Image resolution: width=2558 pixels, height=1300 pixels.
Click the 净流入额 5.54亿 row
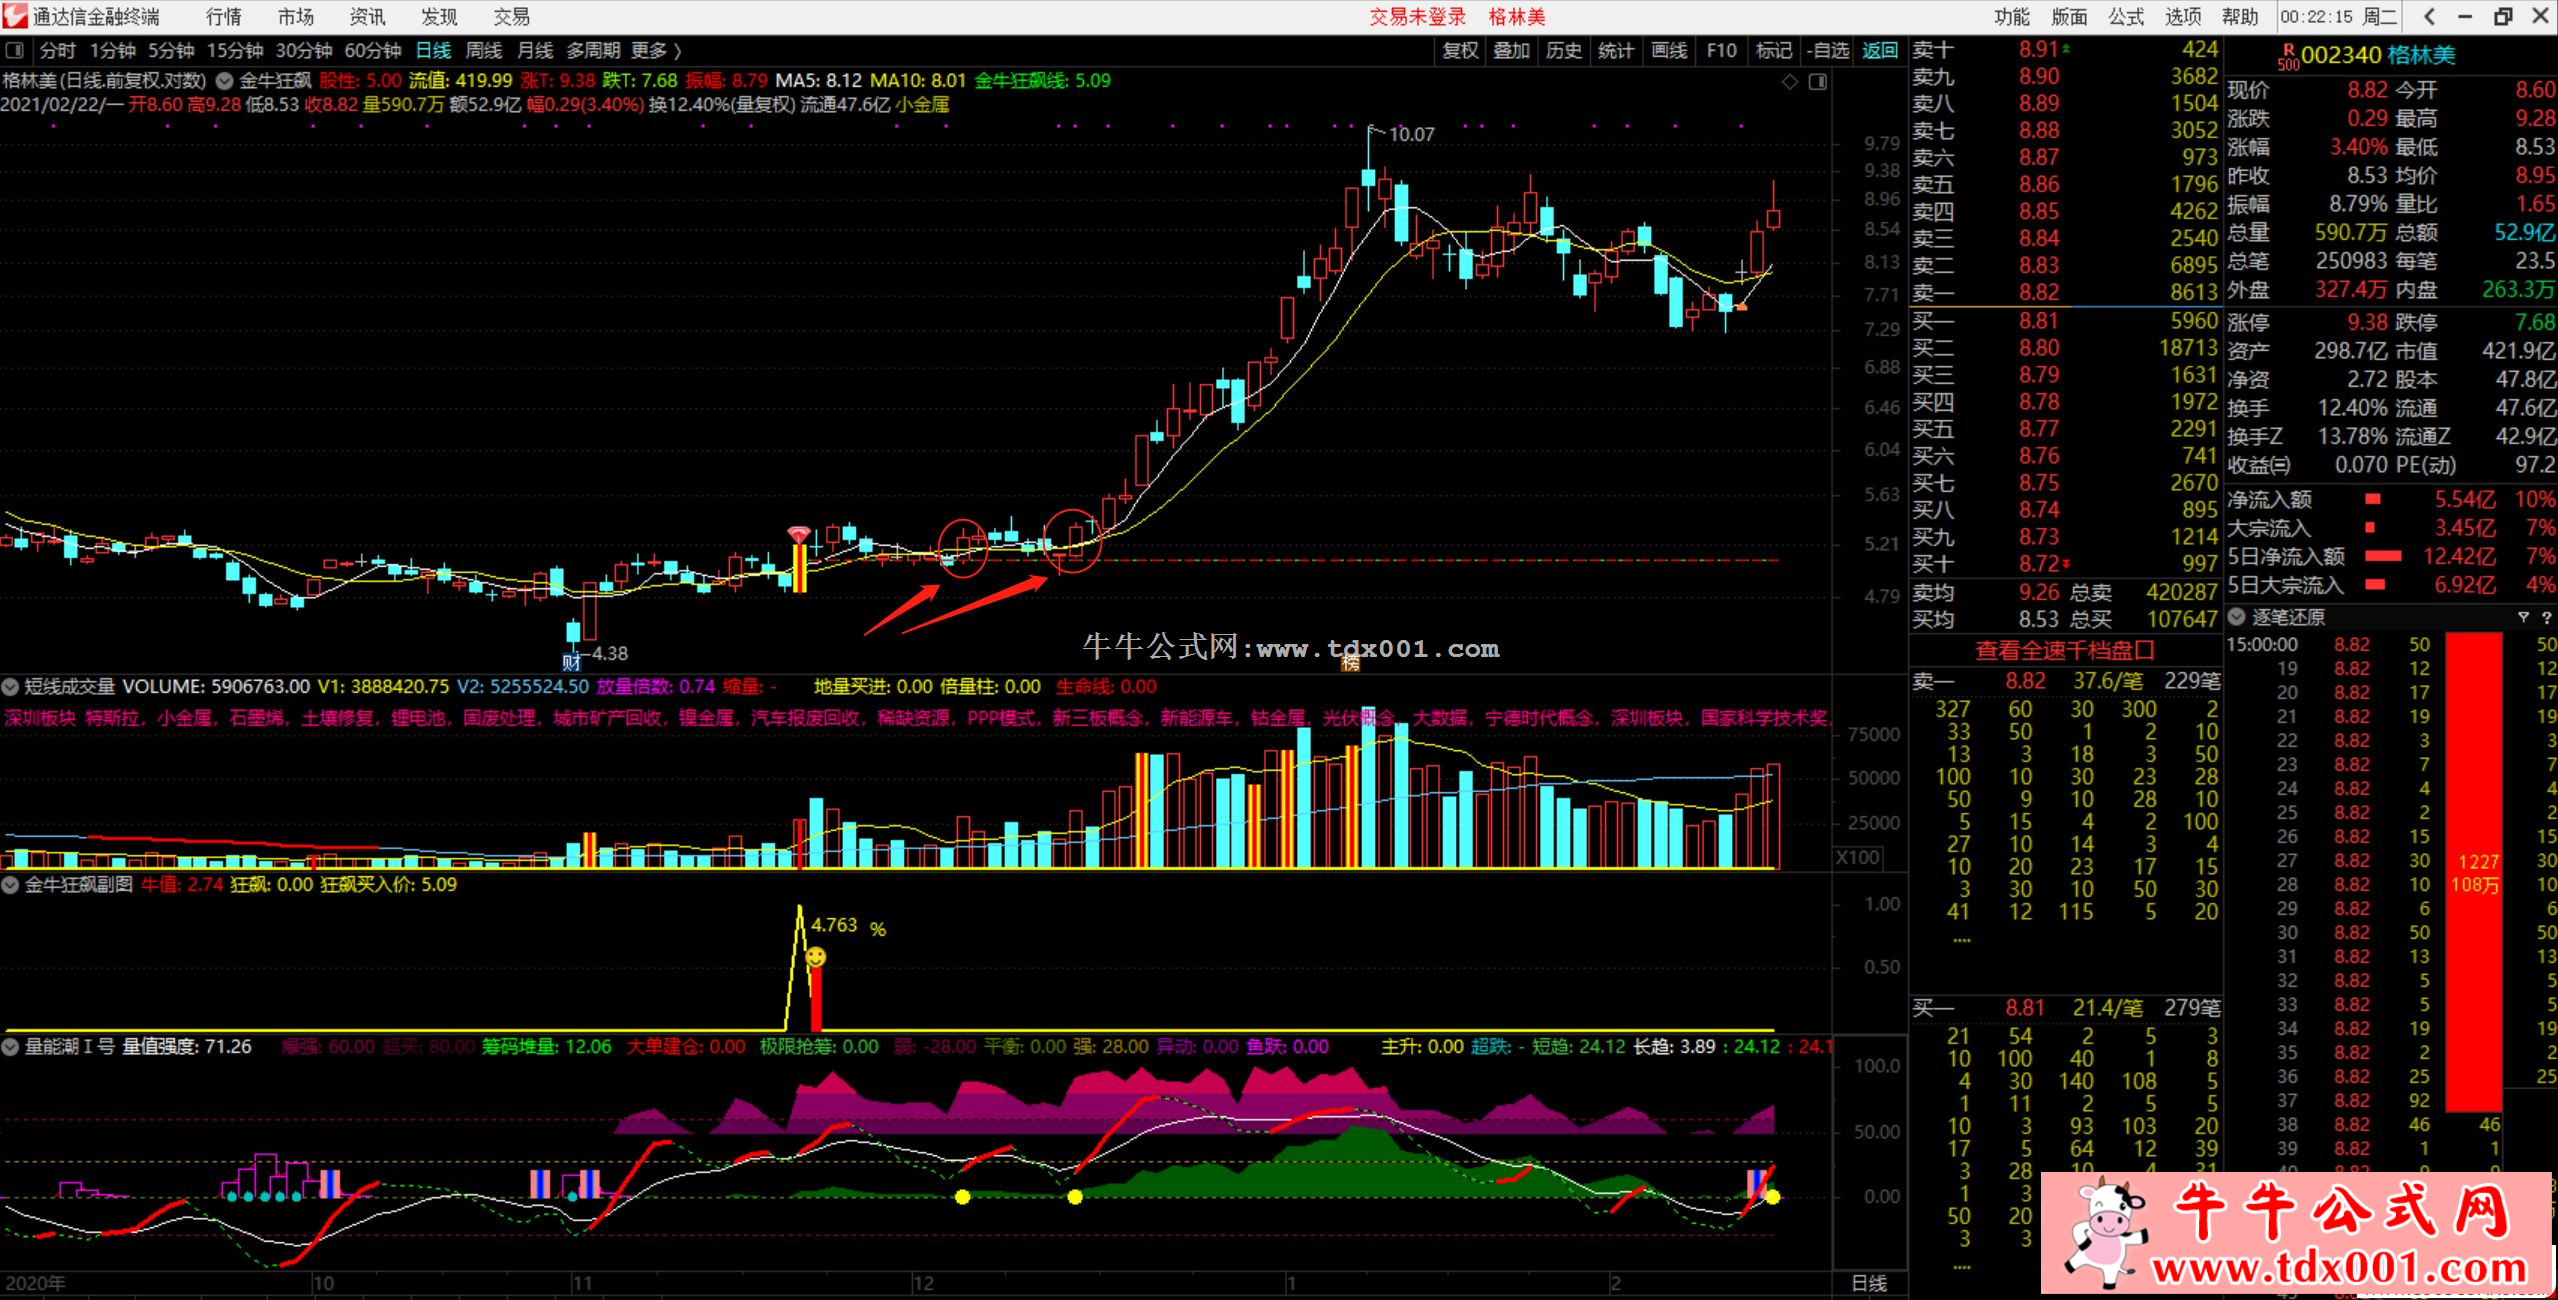[2391, 499]
